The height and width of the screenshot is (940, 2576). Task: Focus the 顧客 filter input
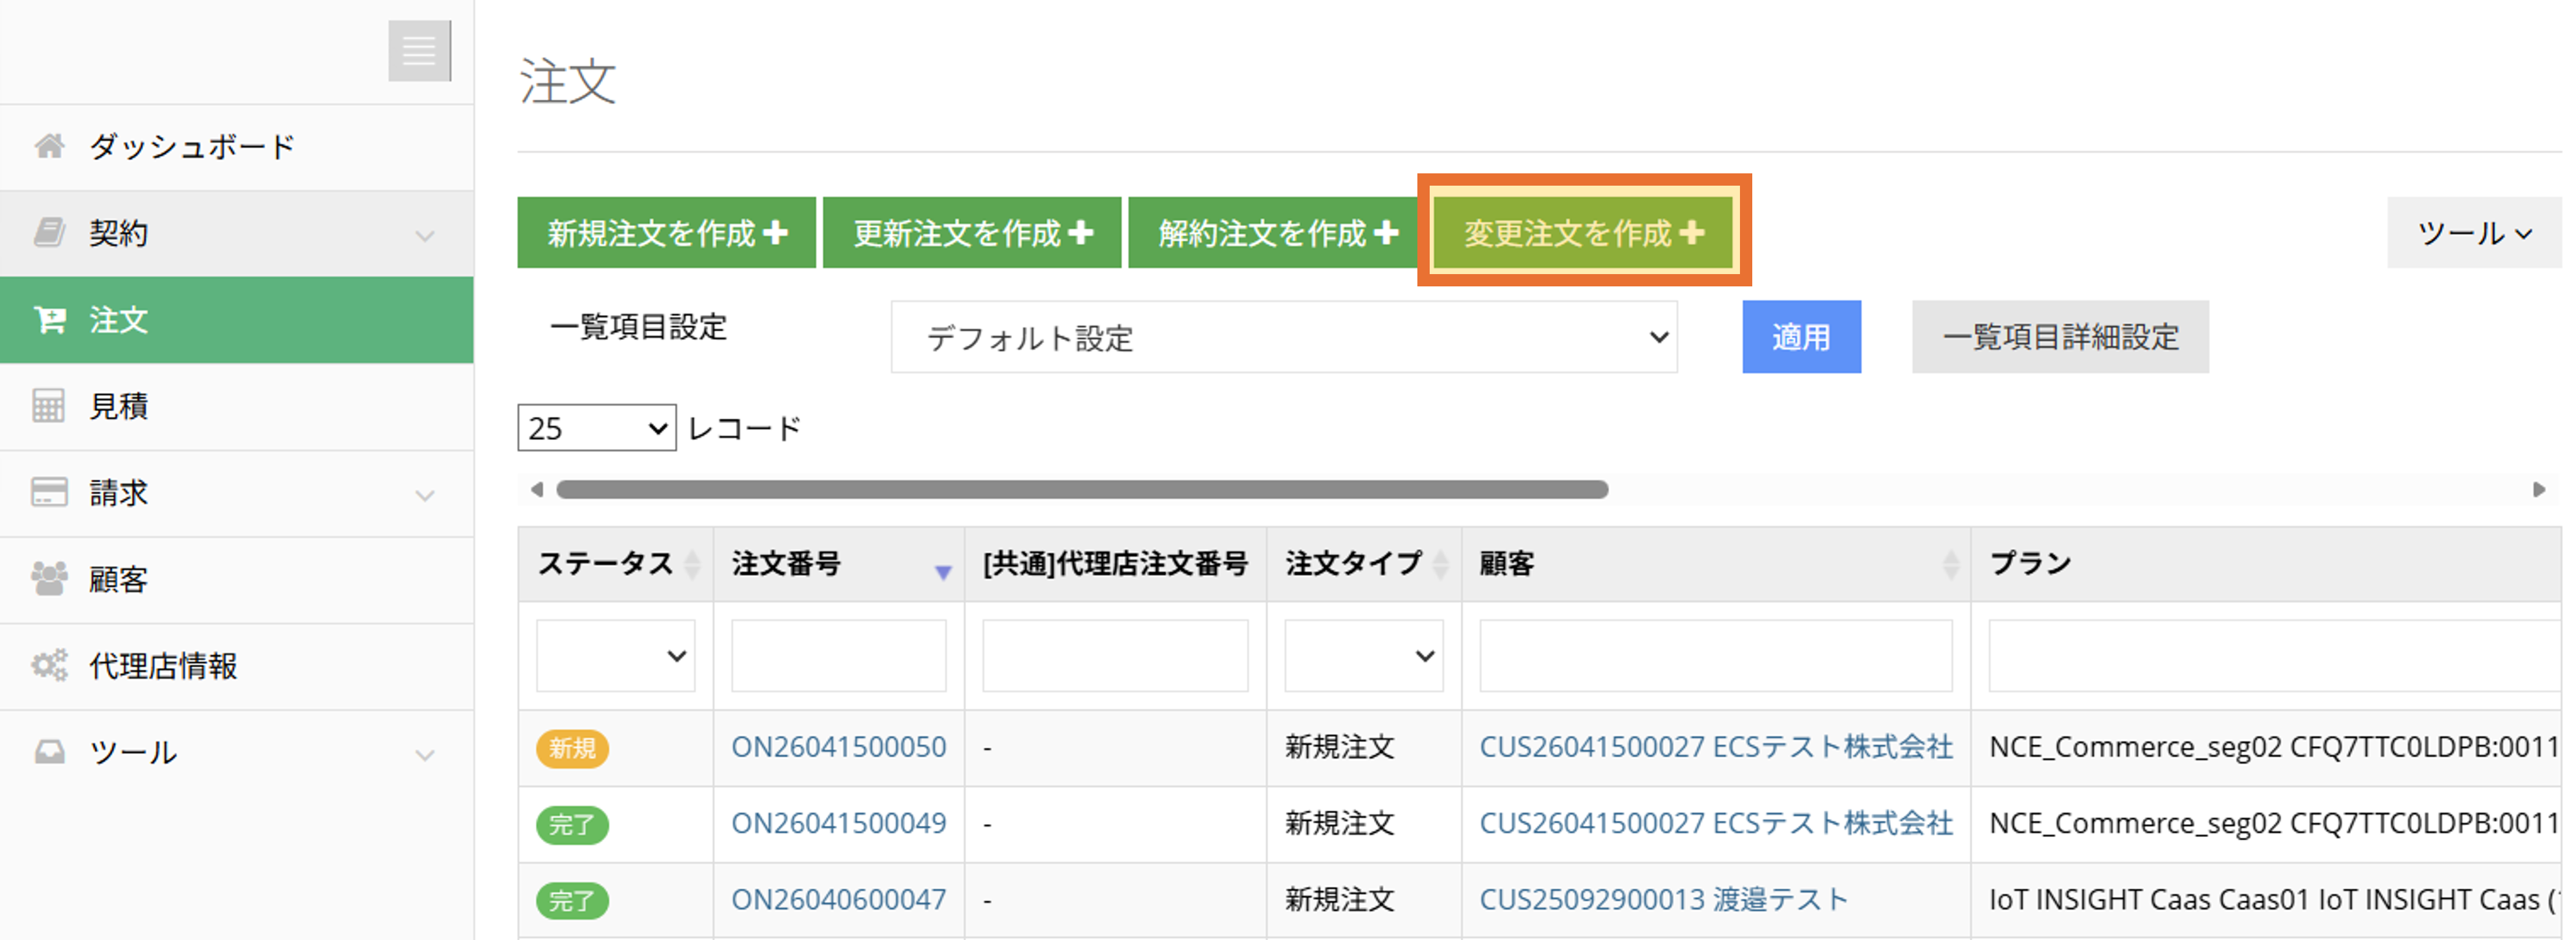[1716, 656]
